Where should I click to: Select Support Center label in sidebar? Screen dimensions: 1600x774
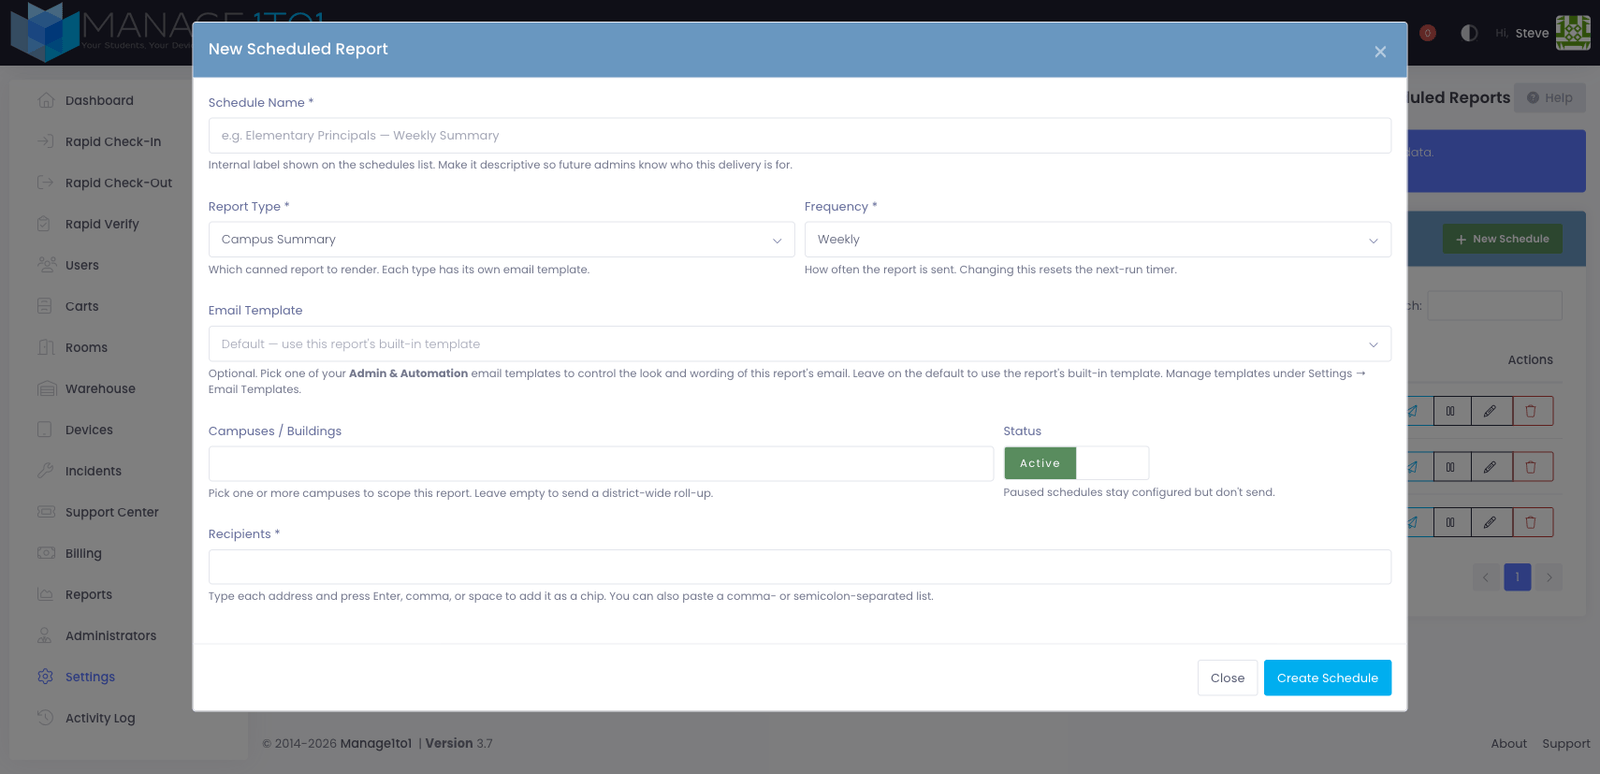point(112,512)
